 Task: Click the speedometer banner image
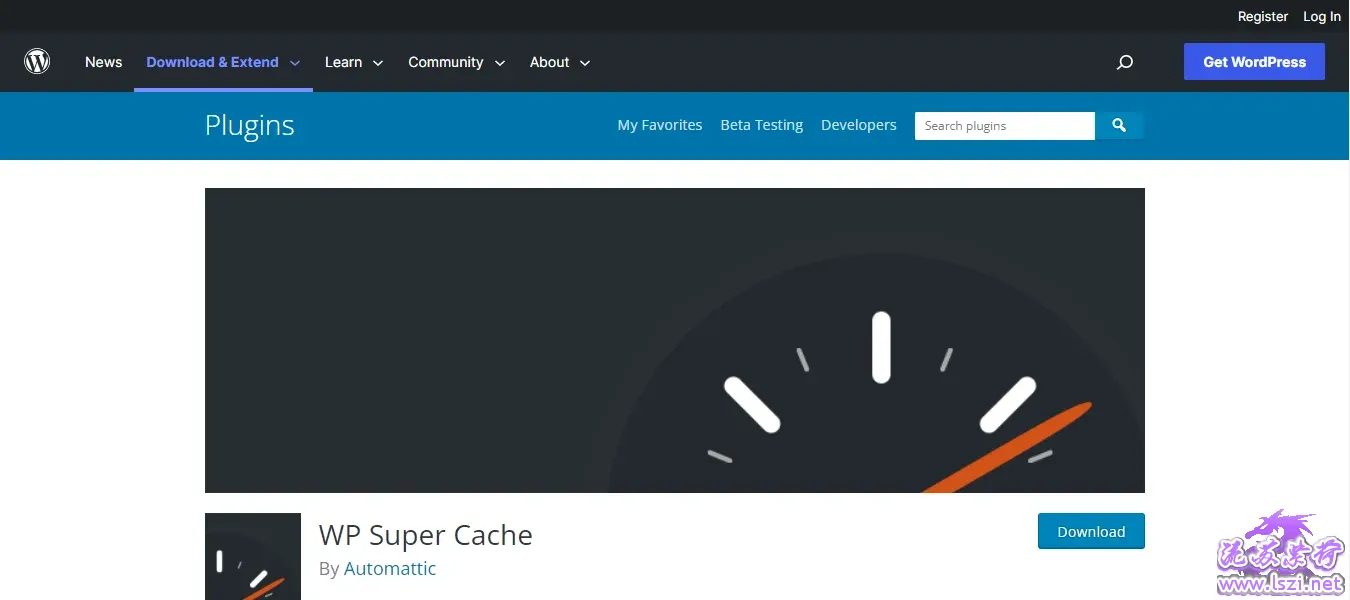(x=675, y=340)
